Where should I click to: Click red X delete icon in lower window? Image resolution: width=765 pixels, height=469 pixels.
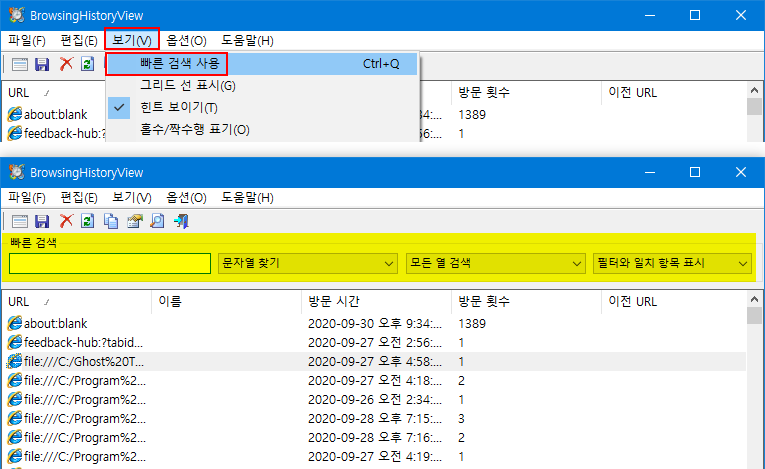pos(66,221)
